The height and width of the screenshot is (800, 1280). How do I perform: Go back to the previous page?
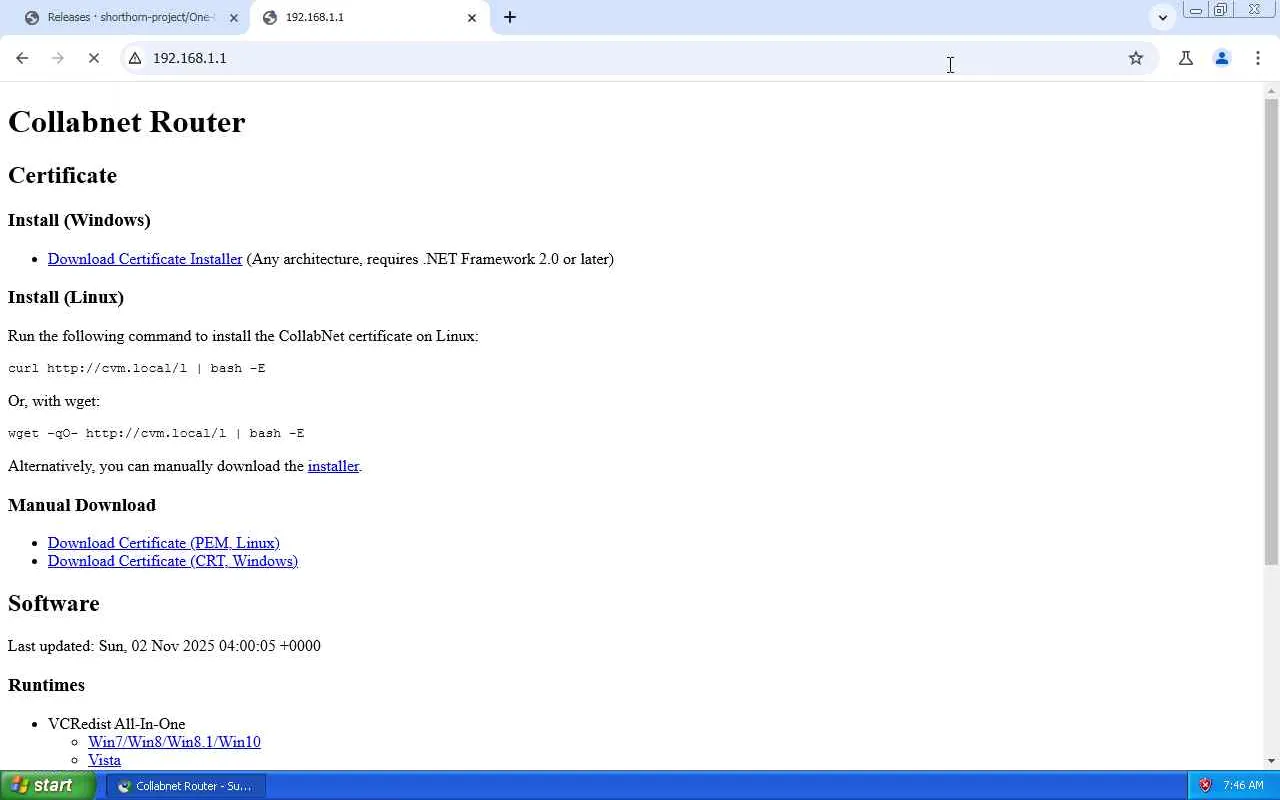click(22, 58)
